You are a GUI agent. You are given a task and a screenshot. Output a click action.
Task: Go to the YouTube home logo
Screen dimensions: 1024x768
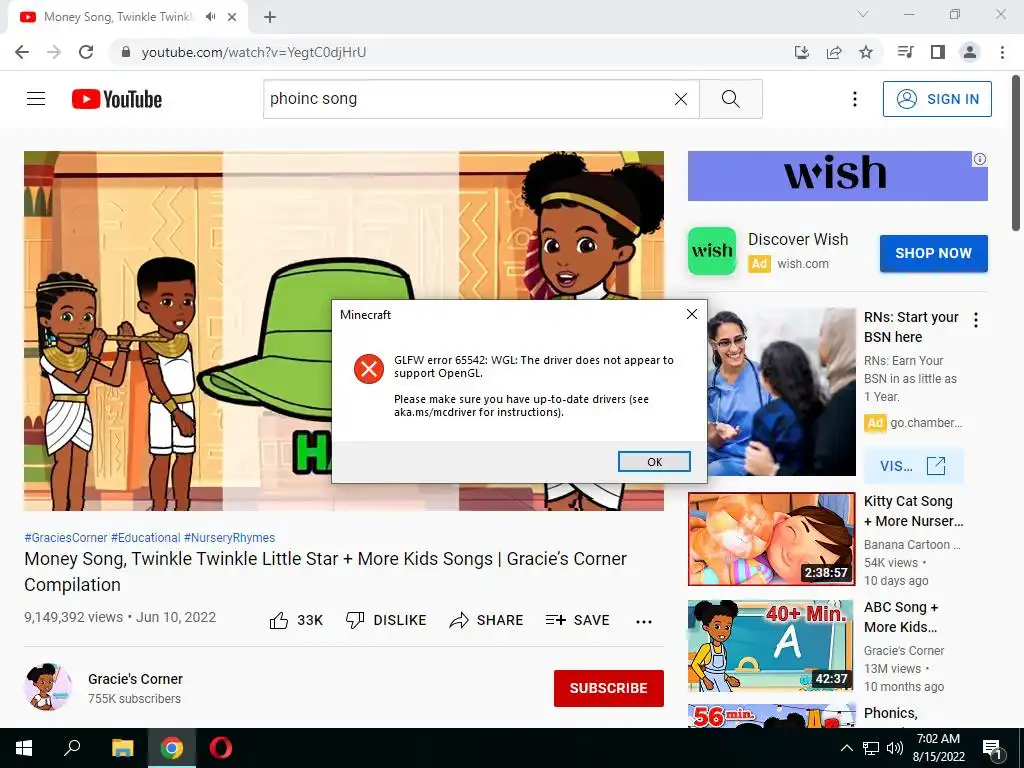tap(117, 99)
